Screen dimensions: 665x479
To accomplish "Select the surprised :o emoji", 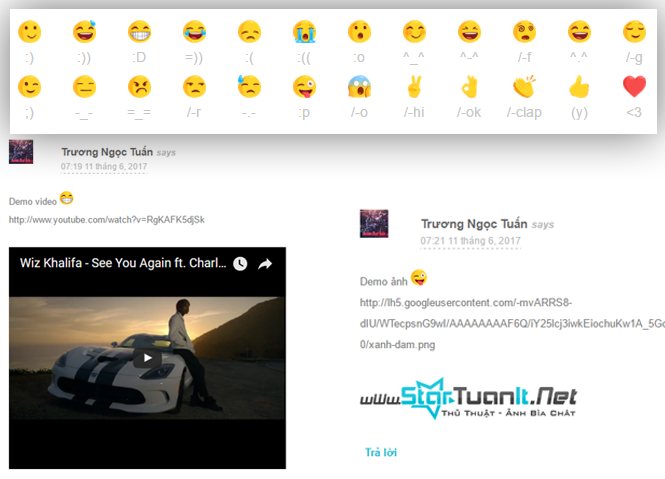I will [x=359, y=32].
